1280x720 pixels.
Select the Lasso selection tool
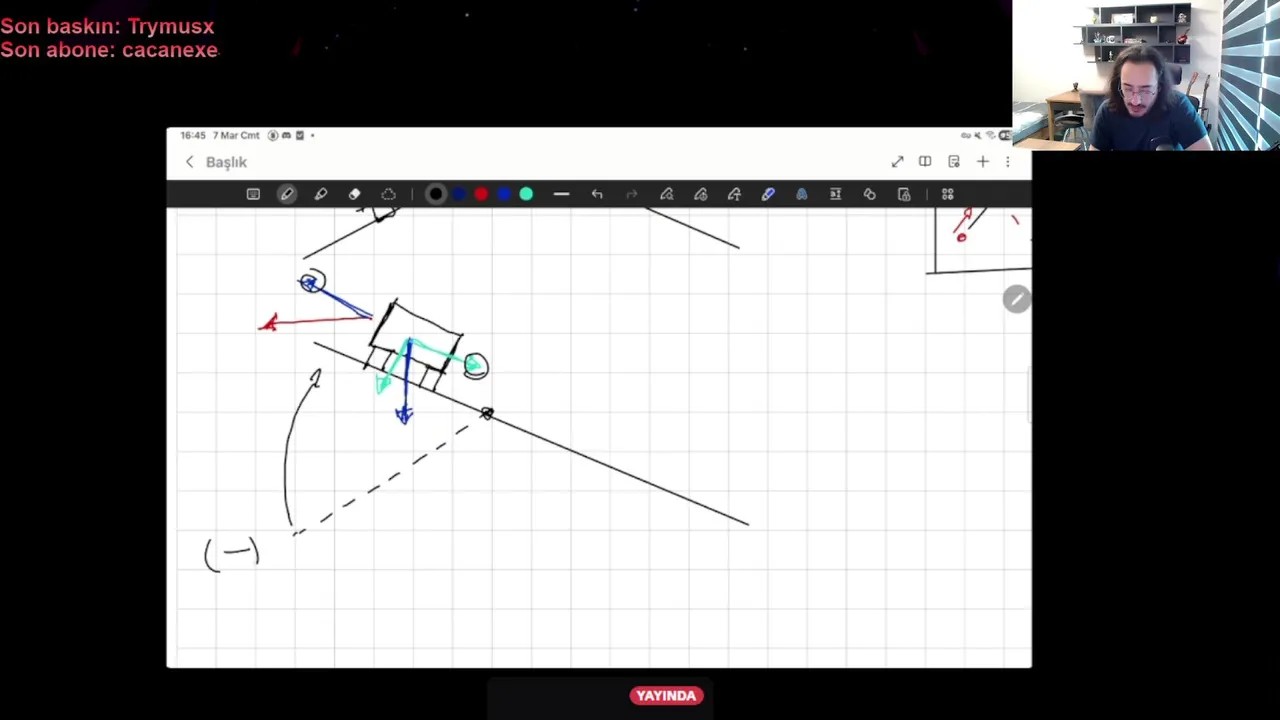(x=389, y=194)
